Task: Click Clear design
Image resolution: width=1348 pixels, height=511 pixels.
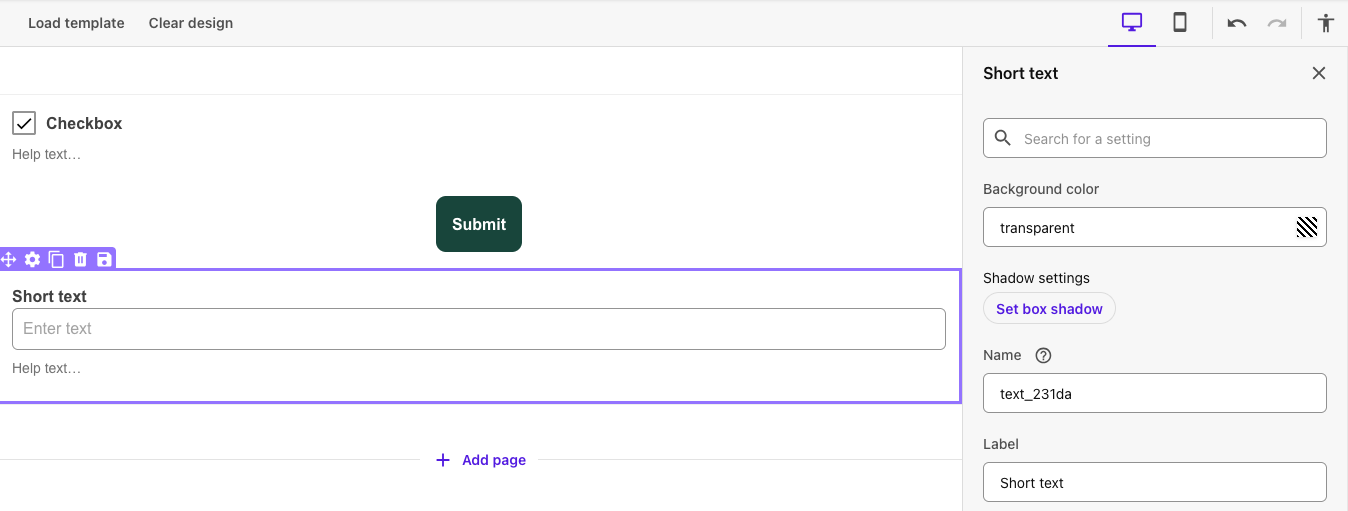Action: [x=191, y=23]
